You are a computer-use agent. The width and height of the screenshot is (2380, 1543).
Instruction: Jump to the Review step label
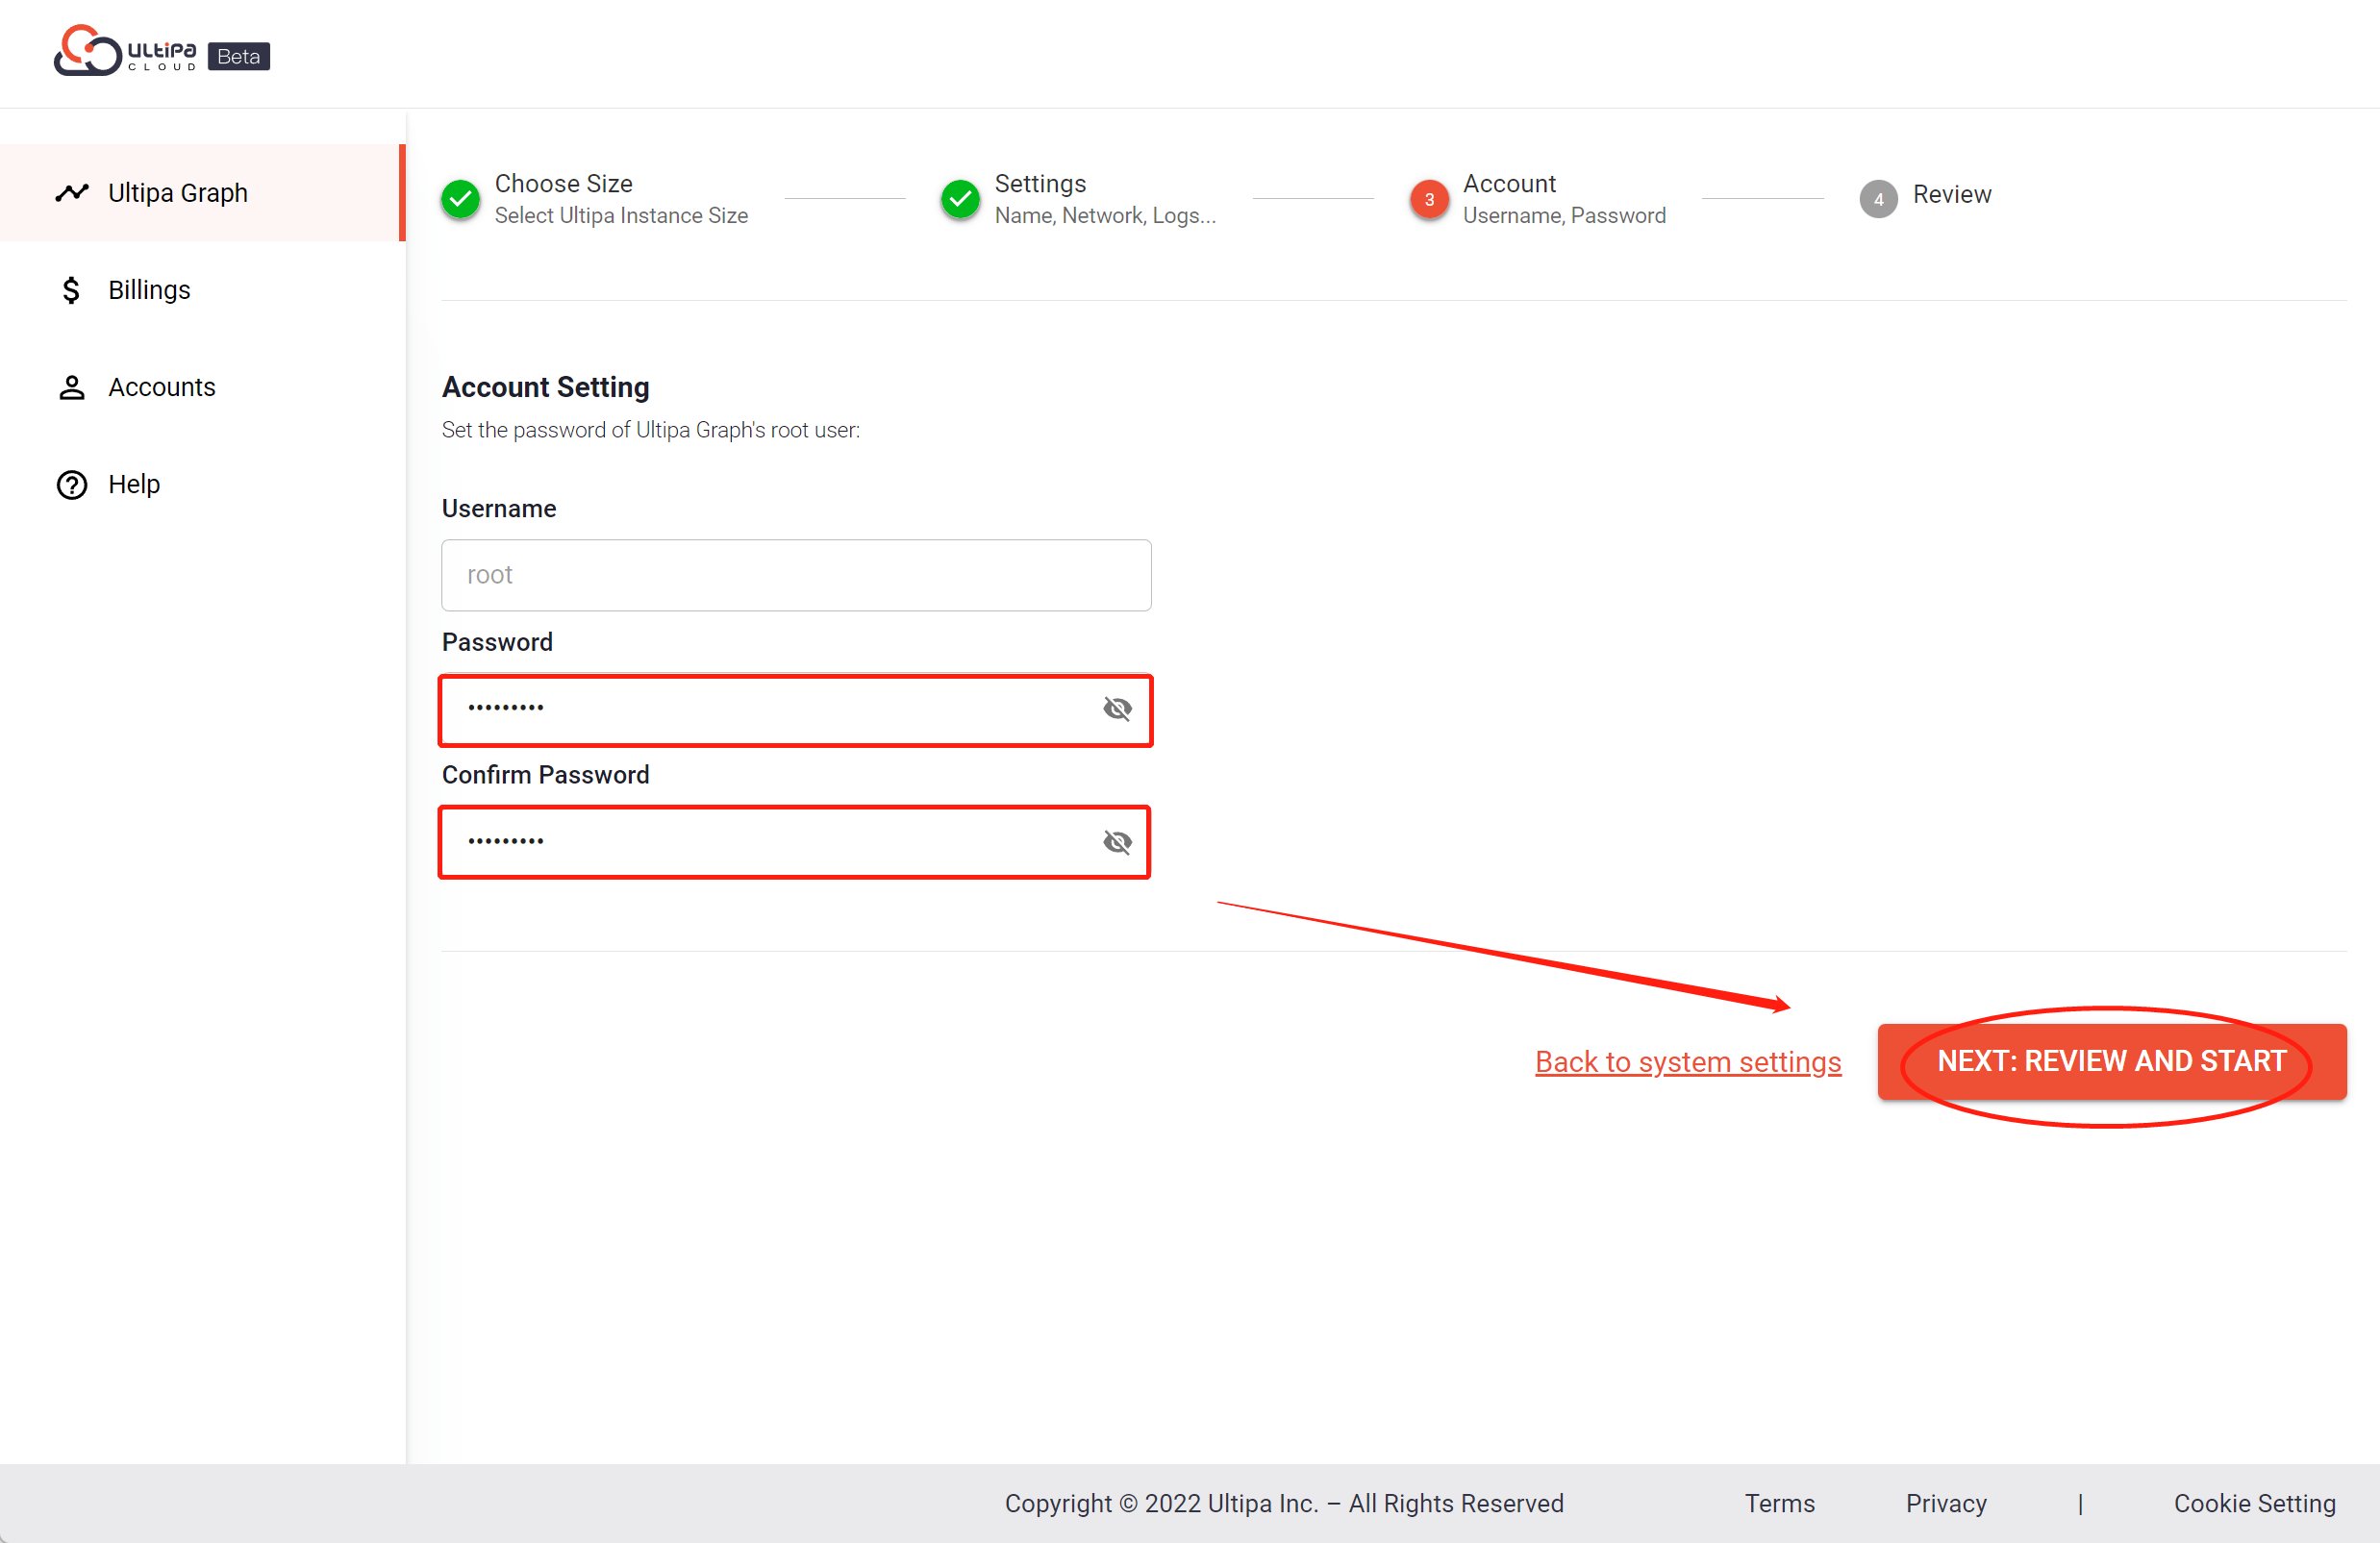click(1952, 194)
